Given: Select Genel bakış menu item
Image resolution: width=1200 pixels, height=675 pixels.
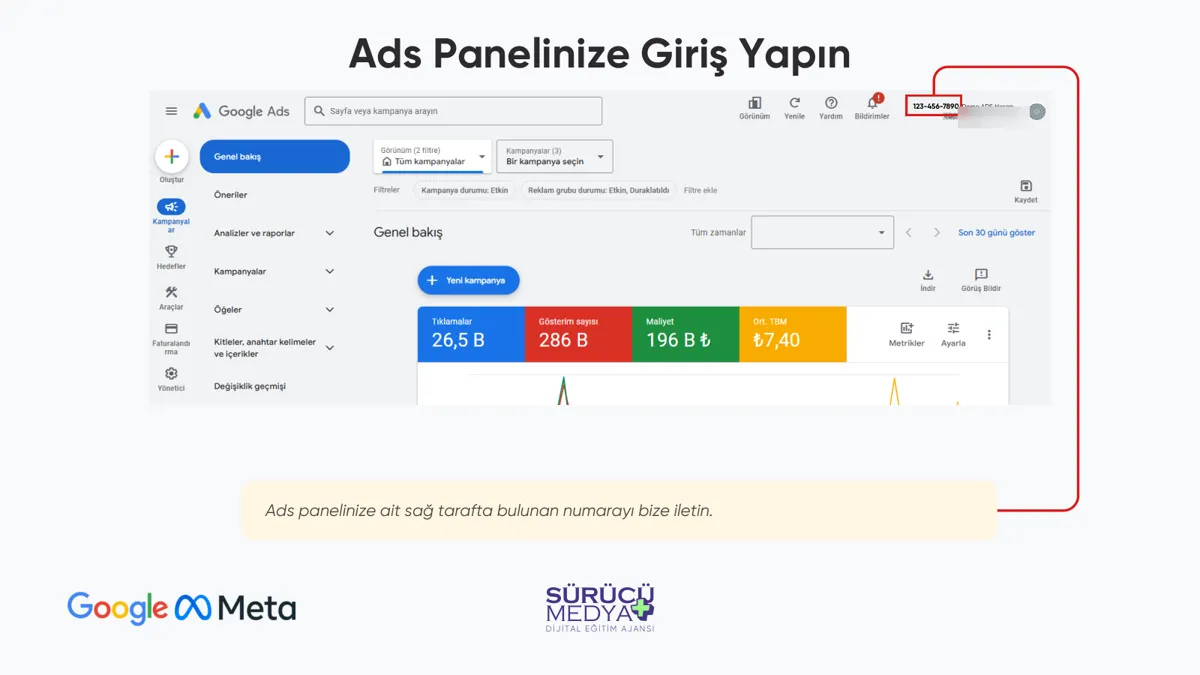Looking at the screenshot, I should tap(275, 157).
